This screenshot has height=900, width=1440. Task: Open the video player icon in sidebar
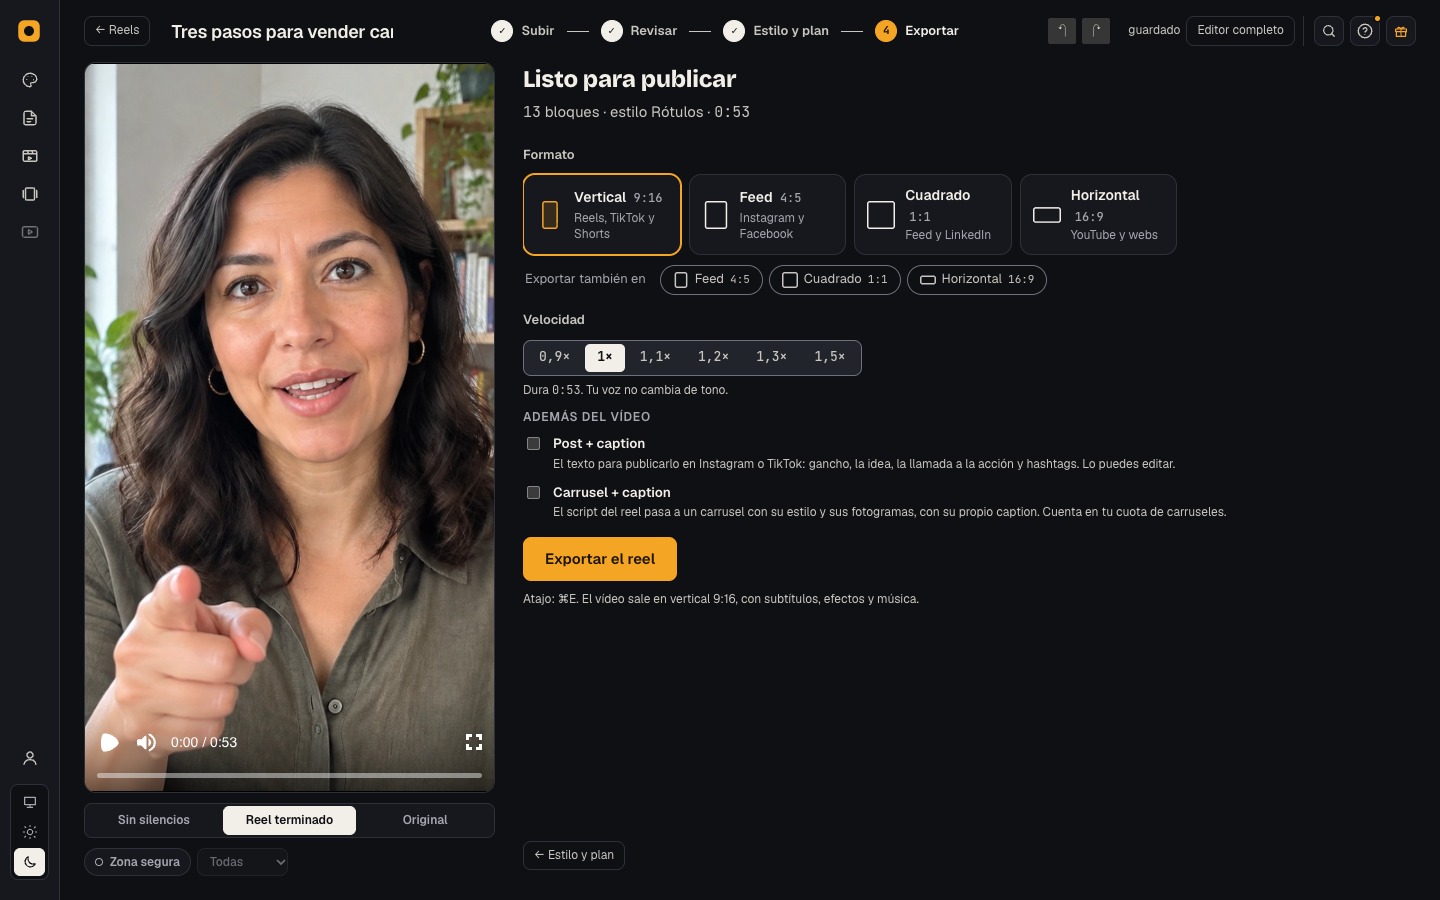[30, 232]
